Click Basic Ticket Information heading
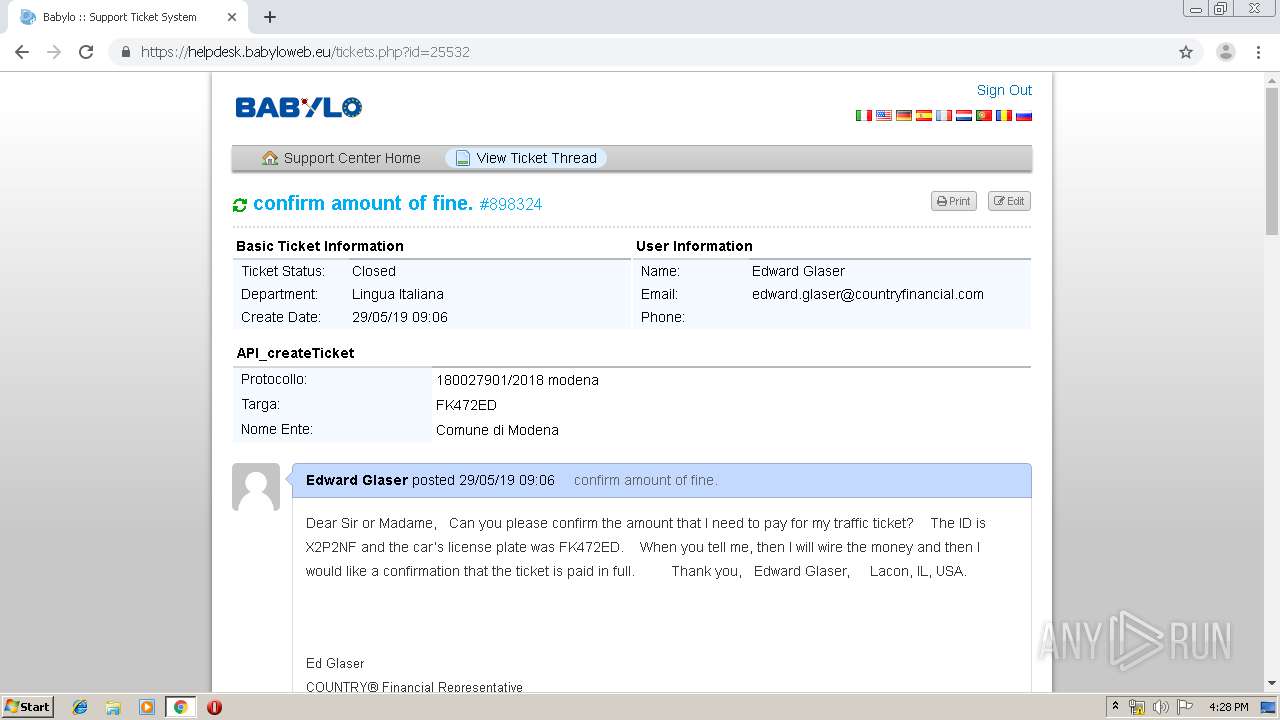The width and height of the screenshot is (1280, 720). (320, 246)
